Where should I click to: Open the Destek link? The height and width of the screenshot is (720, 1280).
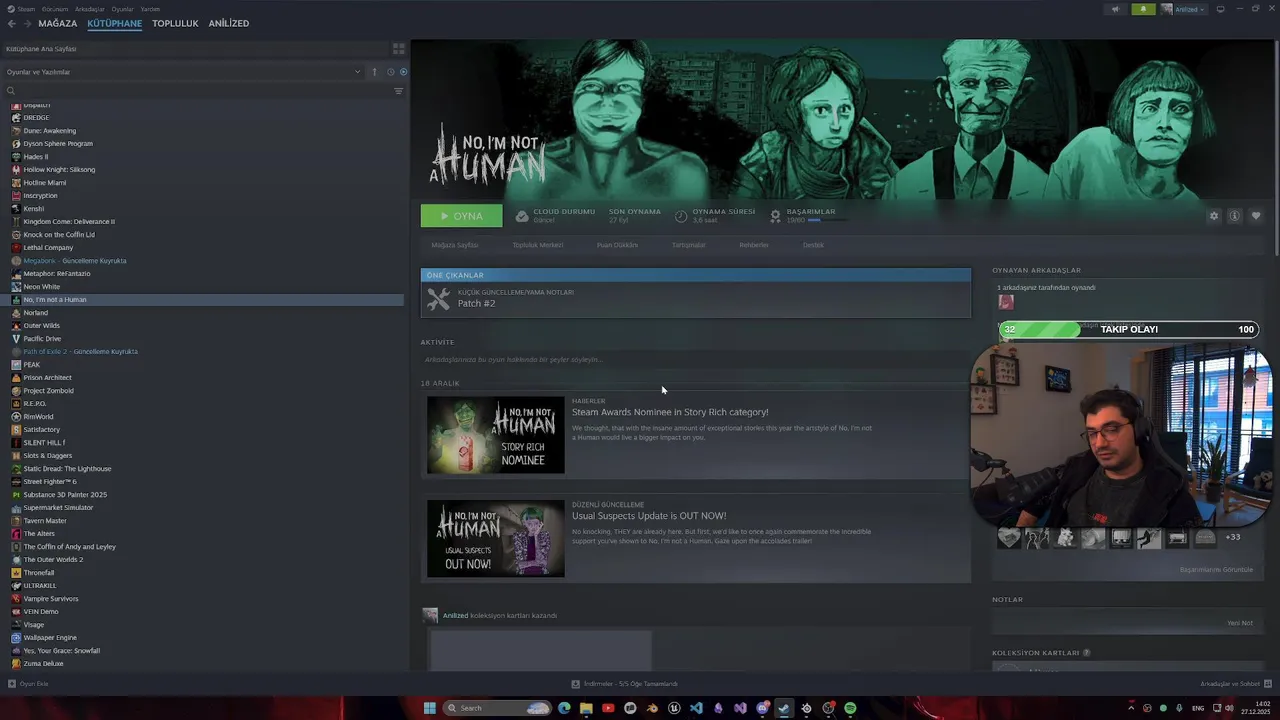pos(813,245)
